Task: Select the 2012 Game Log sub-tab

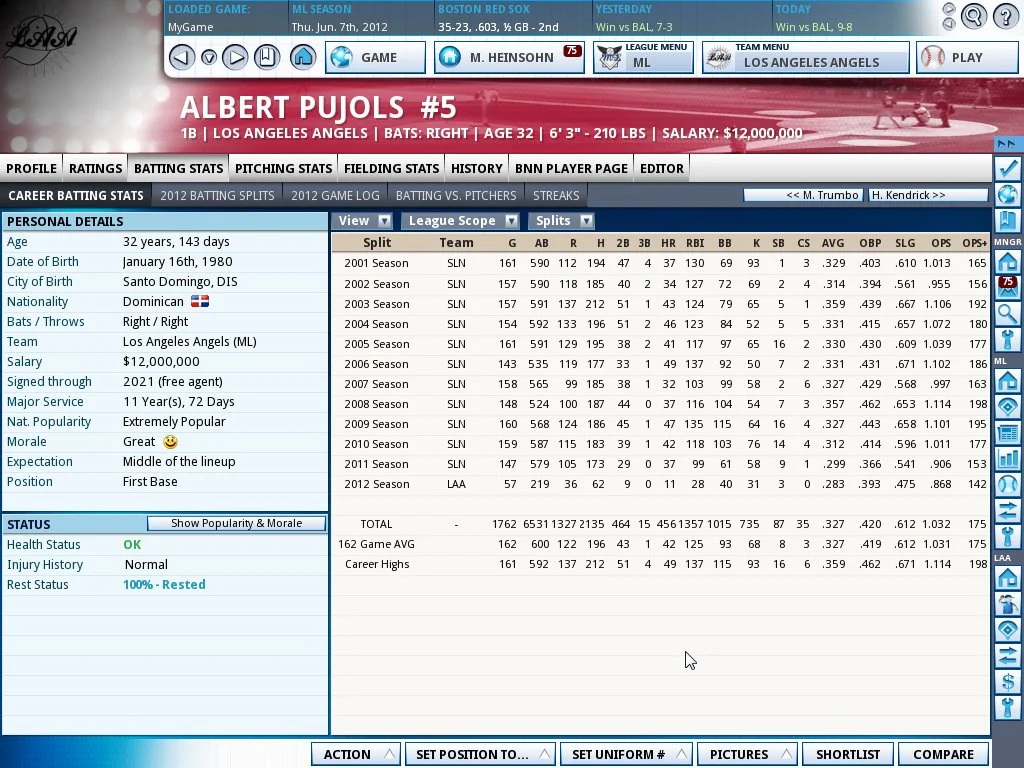Action: [335, 195]
